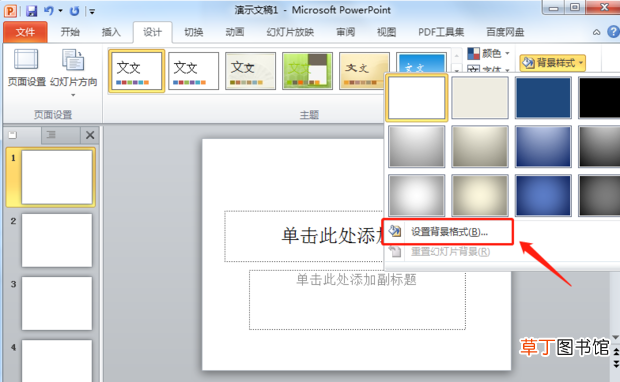Select the 设计 ribbon tab
This screenshot has height=382, width=620.
pyautogui.click(x=153, y=32)
